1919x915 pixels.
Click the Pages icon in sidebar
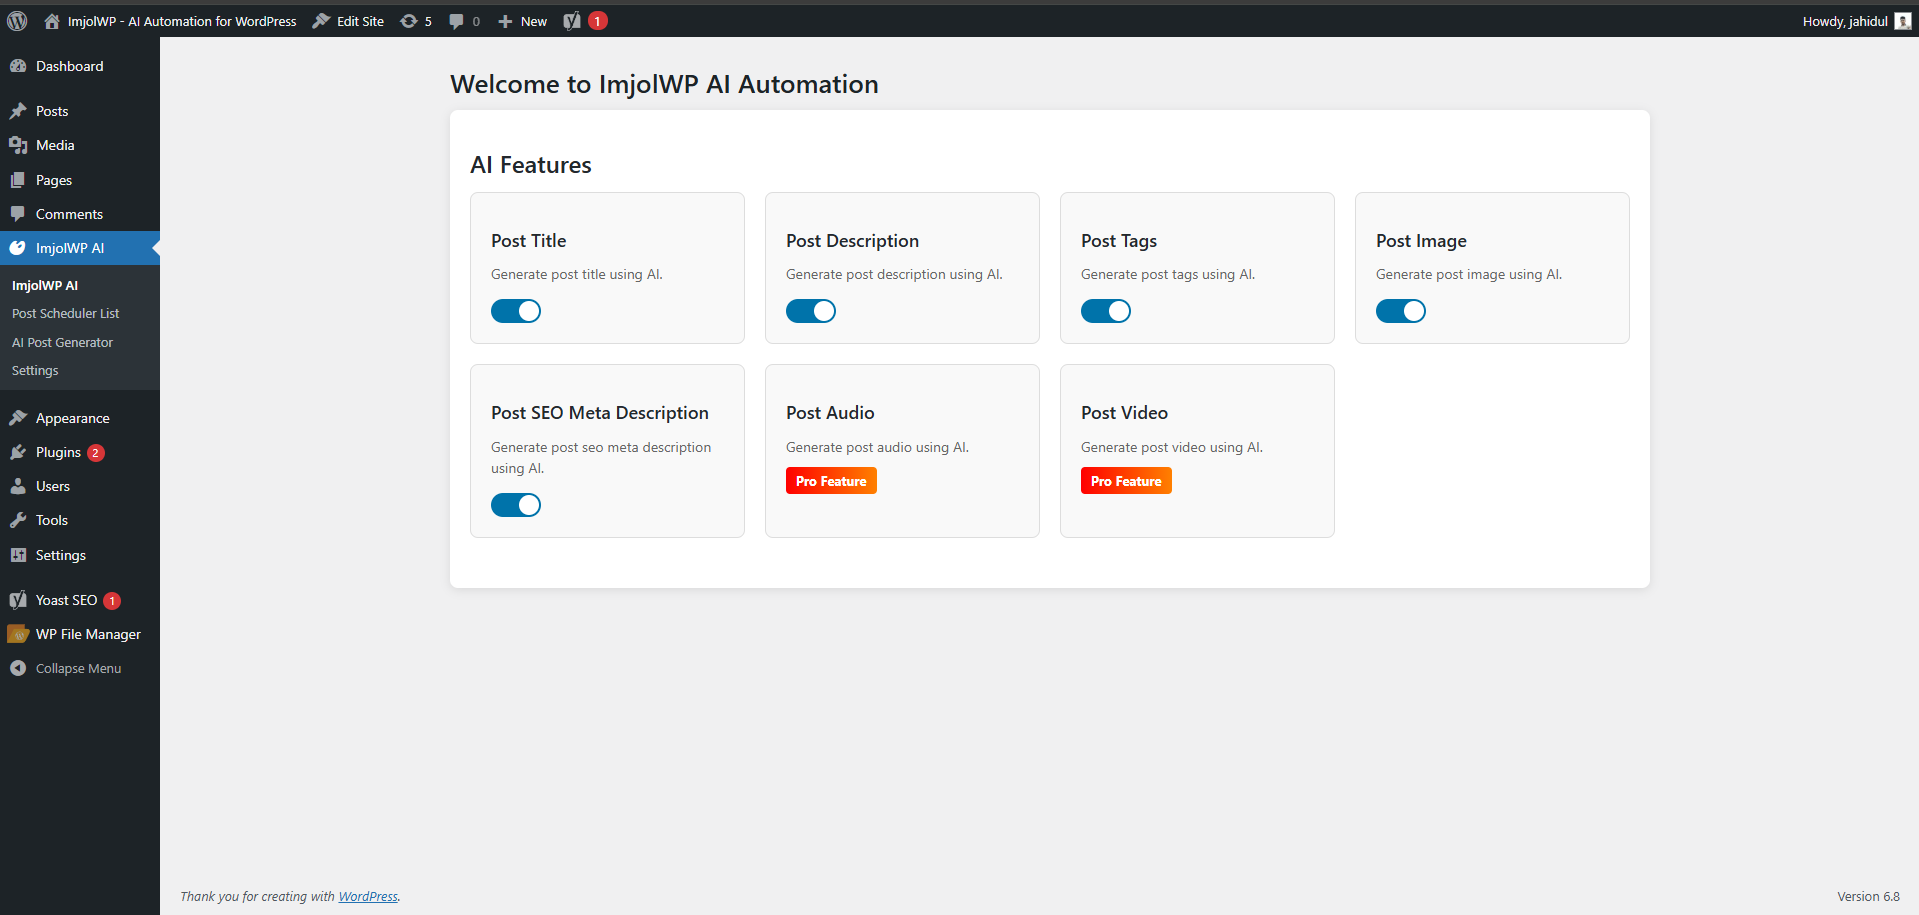18,180
